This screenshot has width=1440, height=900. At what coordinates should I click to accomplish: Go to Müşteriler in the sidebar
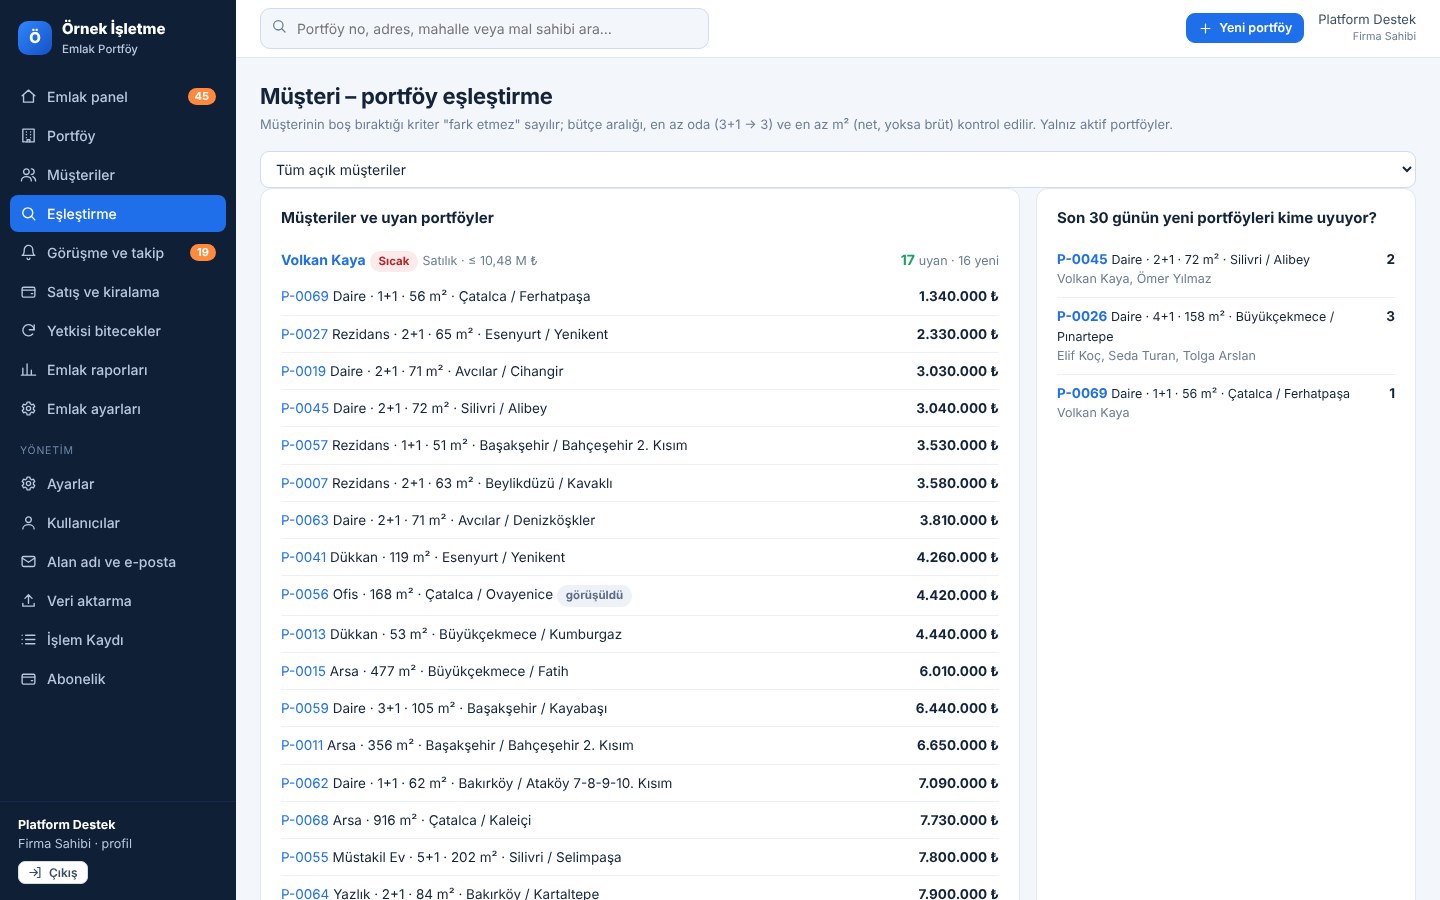(x=118, y=175)
